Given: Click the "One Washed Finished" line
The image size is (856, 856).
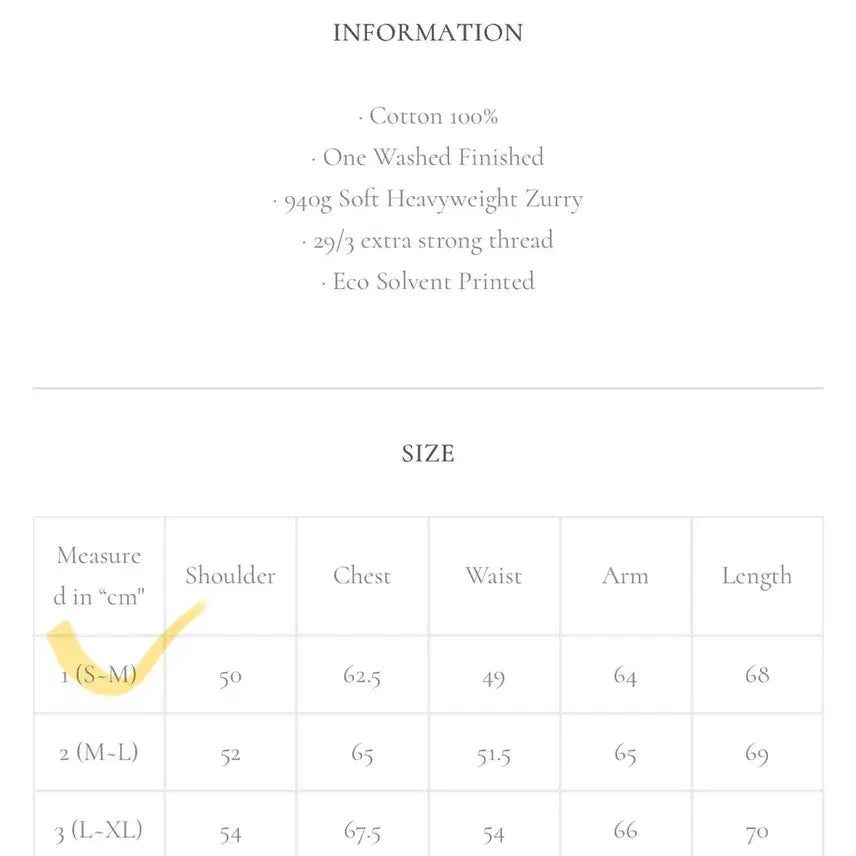Looking at the screenshot, I should [428, 157].
